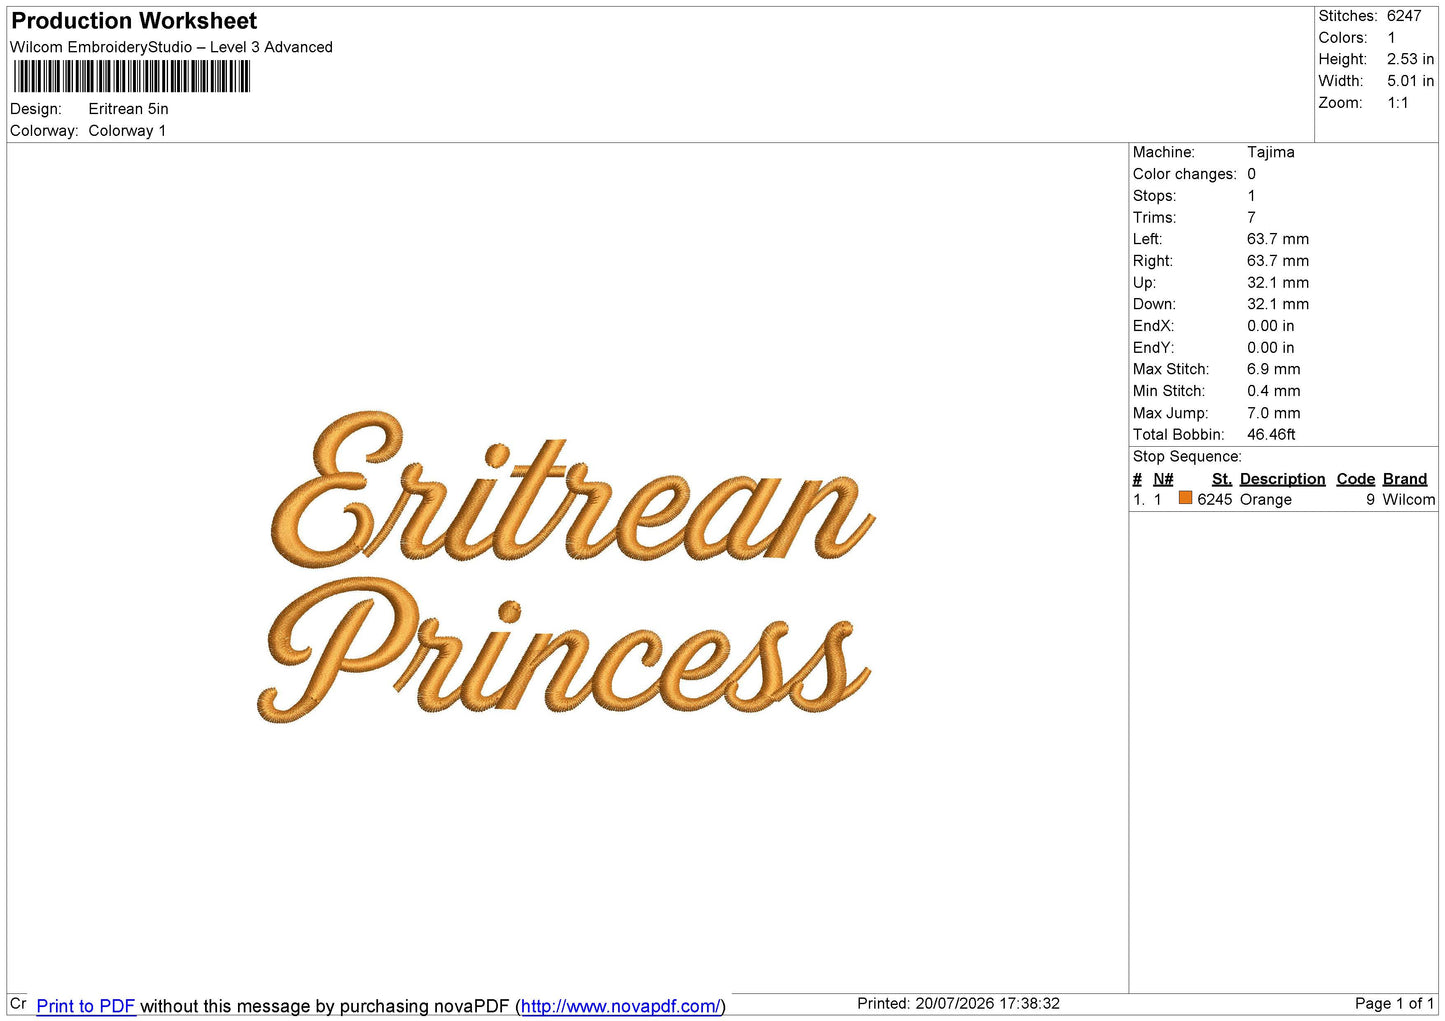Image resolution: width=1445 pixels, height=1021 pixels.
Task: Click the height value '2.53 in'
Action: tap(1410, 59)
